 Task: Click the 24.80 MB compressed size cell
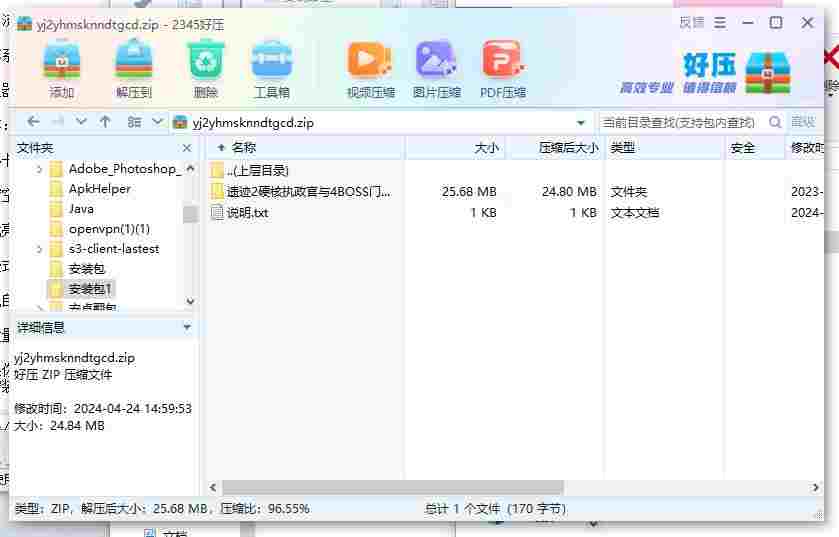pyautogui.click(x=569, y=191)
